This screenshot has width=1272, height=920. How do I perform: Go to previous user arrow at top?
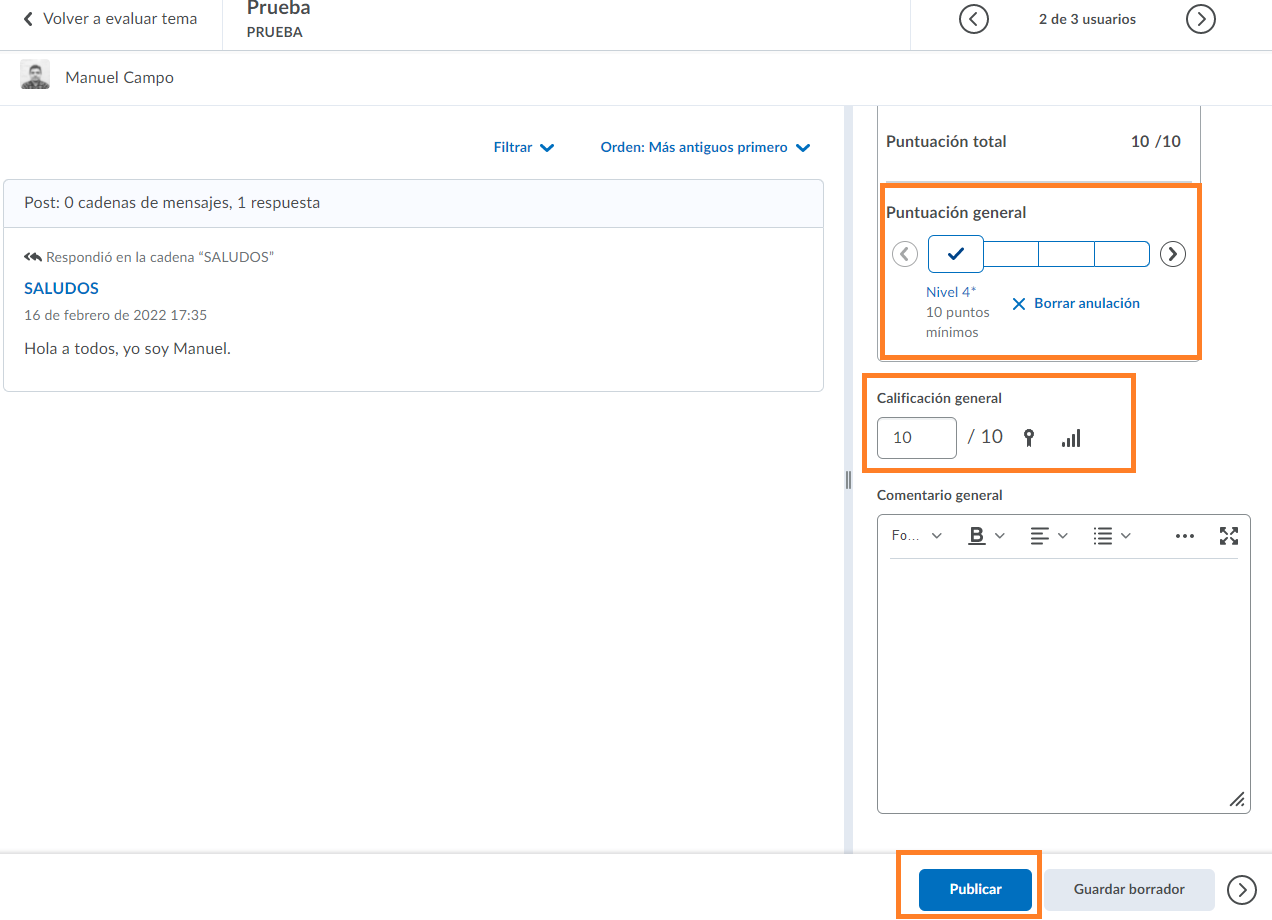click(x=973, y=19)
